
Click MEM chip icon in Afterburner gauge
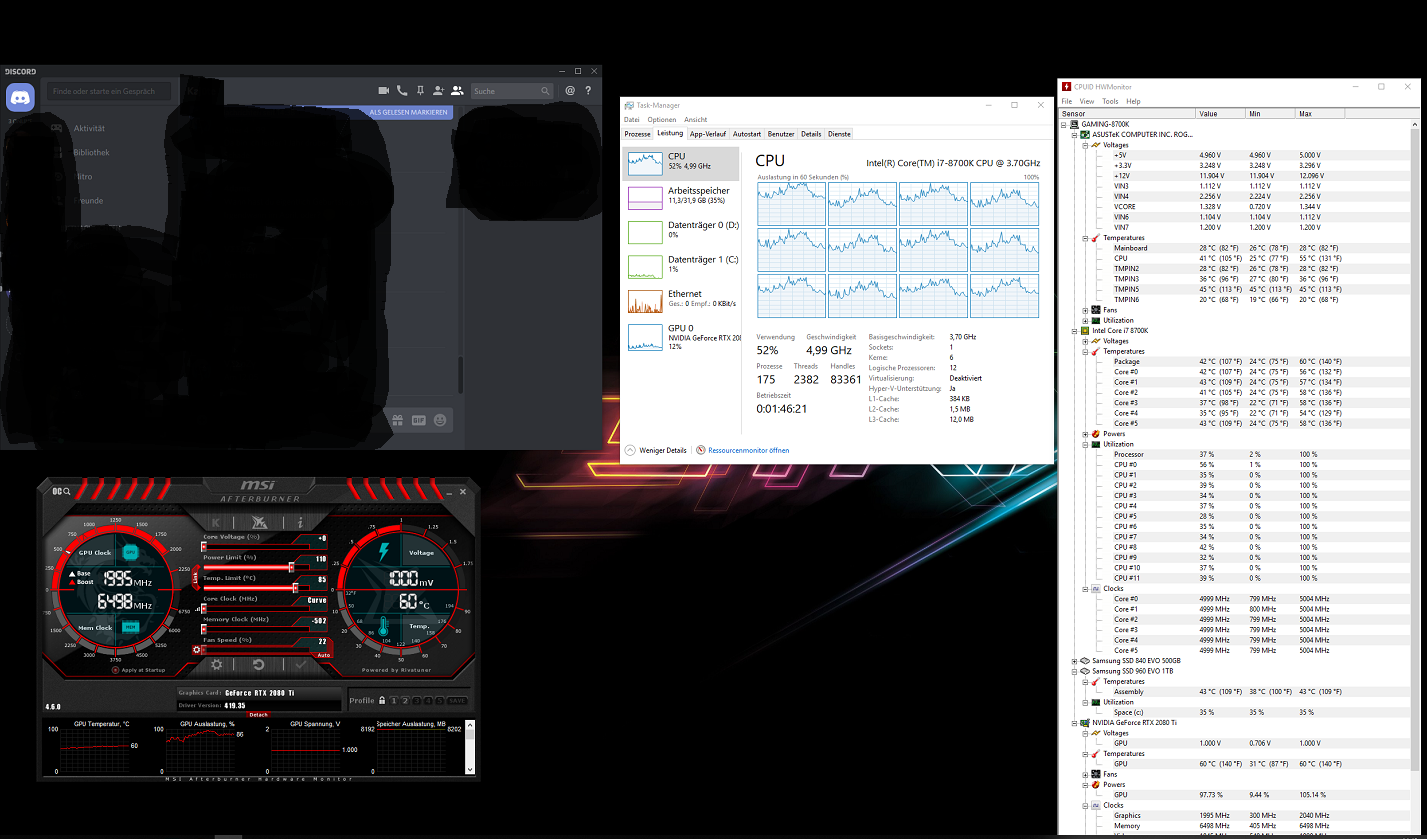click(x=130, y=627)
